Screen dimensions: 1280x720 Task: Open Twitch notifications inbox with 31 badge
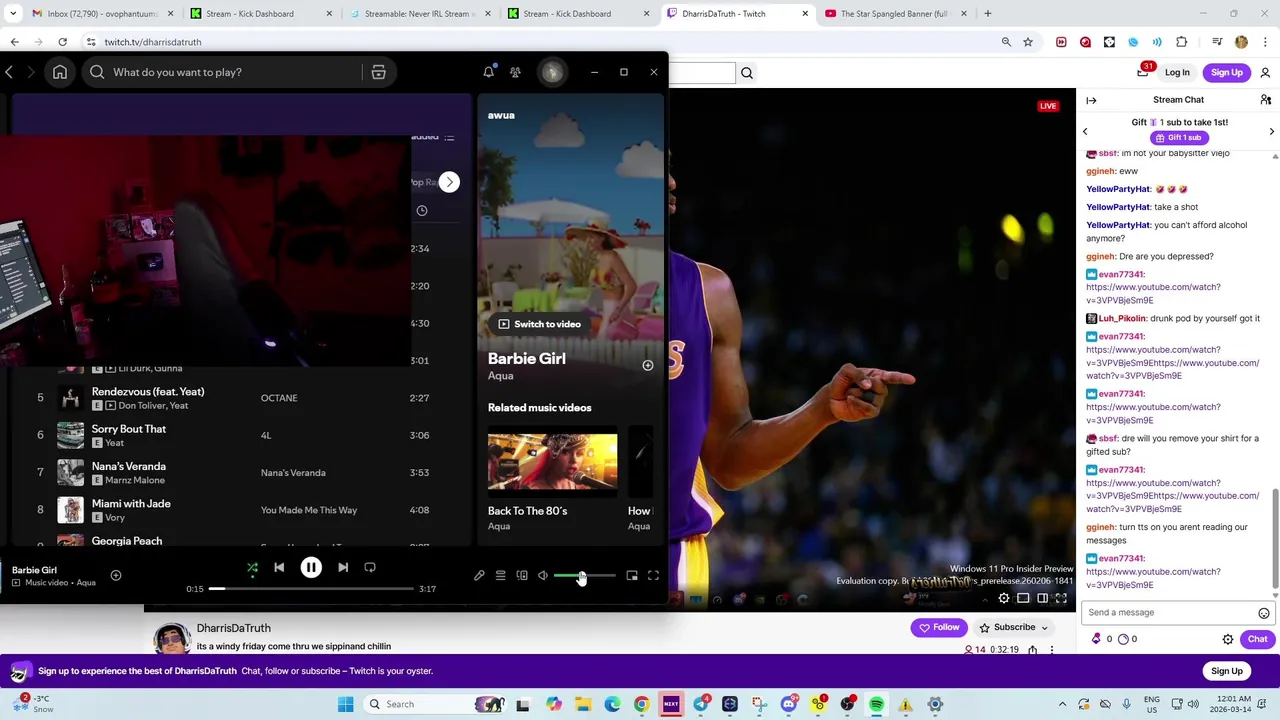pos(1143,72)
